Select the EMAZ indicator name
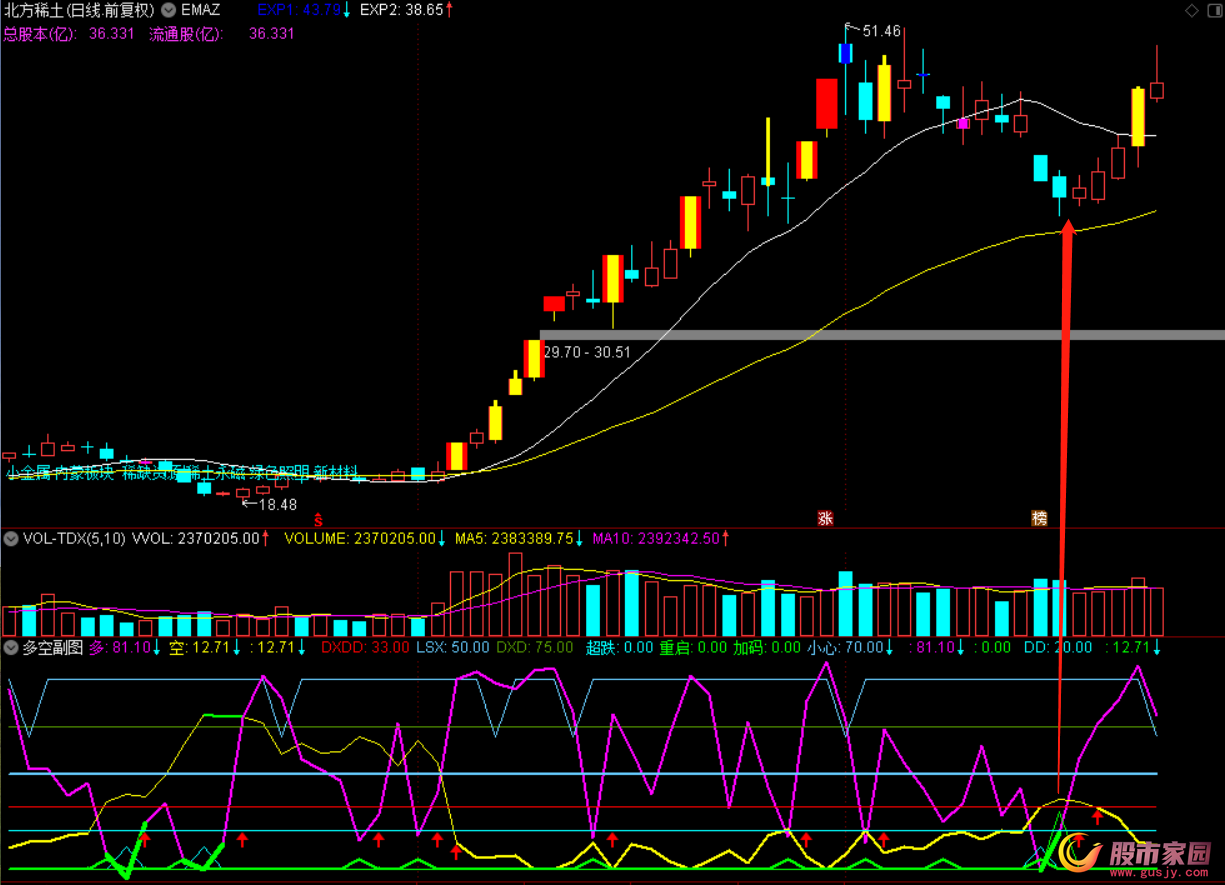The image size is (1225, 885). [200, 10]
